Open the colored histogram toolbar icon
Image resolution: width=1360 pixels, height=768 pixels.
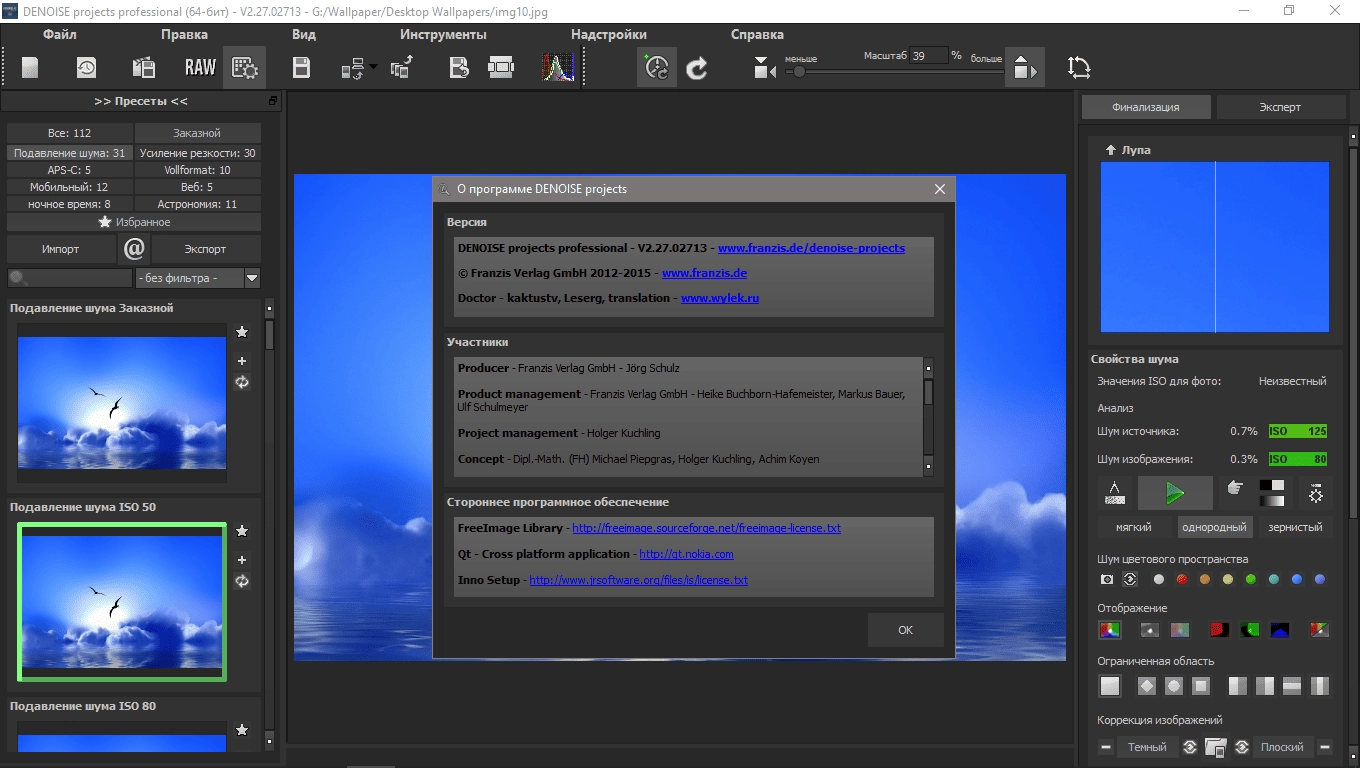click(558, 67)
